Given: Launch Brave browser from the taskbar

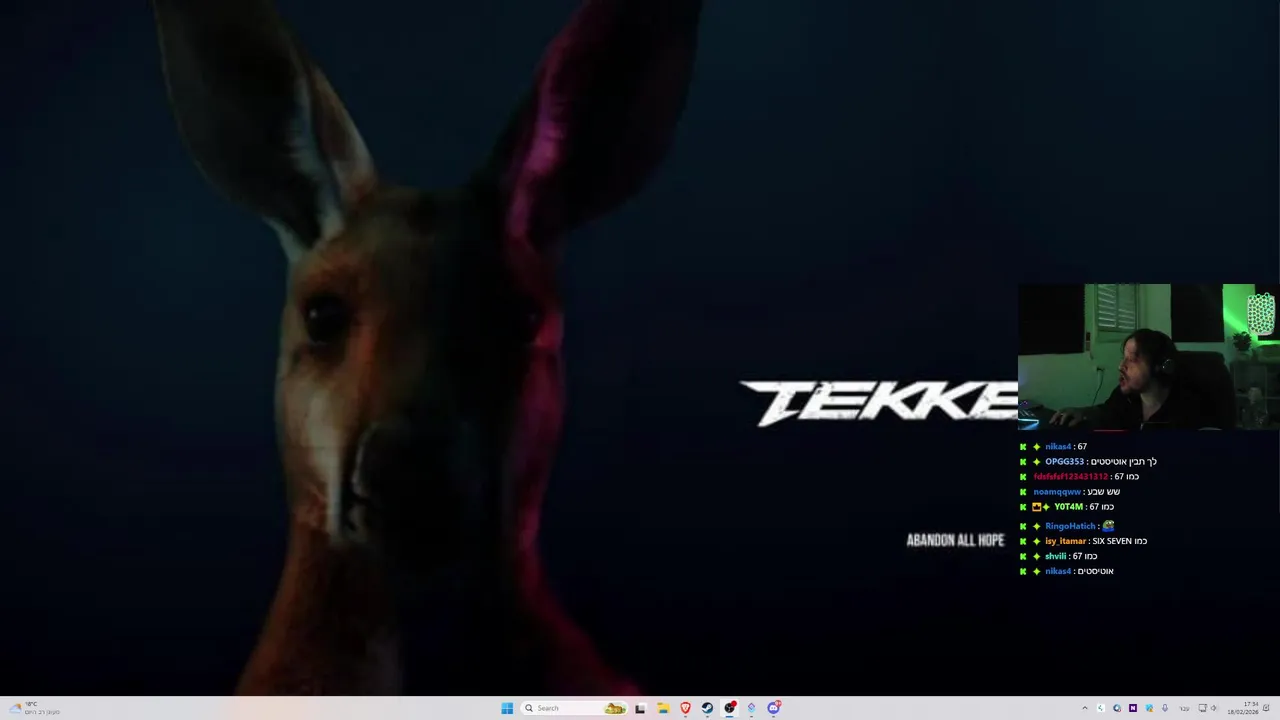Looking at the screenshot, I should pyautogui.click(x=685, y=708).
